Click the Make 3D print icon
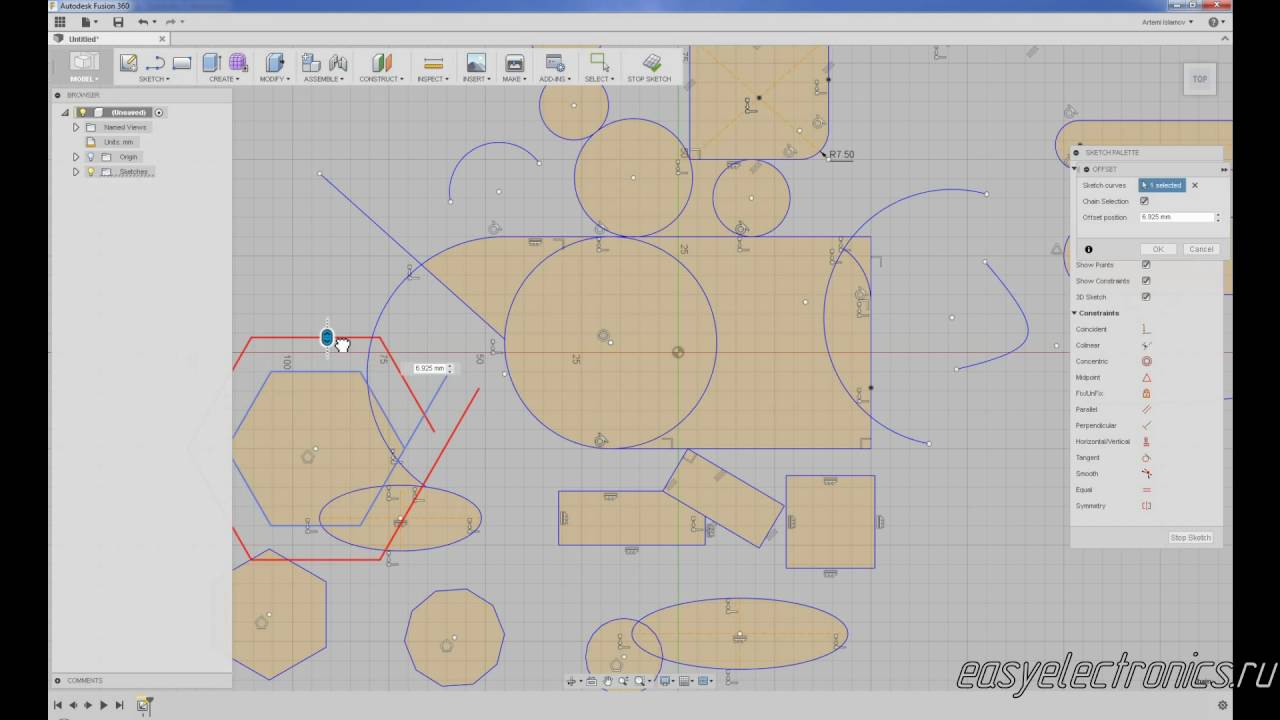This screenshot has width=1280, height=720. 514,63
